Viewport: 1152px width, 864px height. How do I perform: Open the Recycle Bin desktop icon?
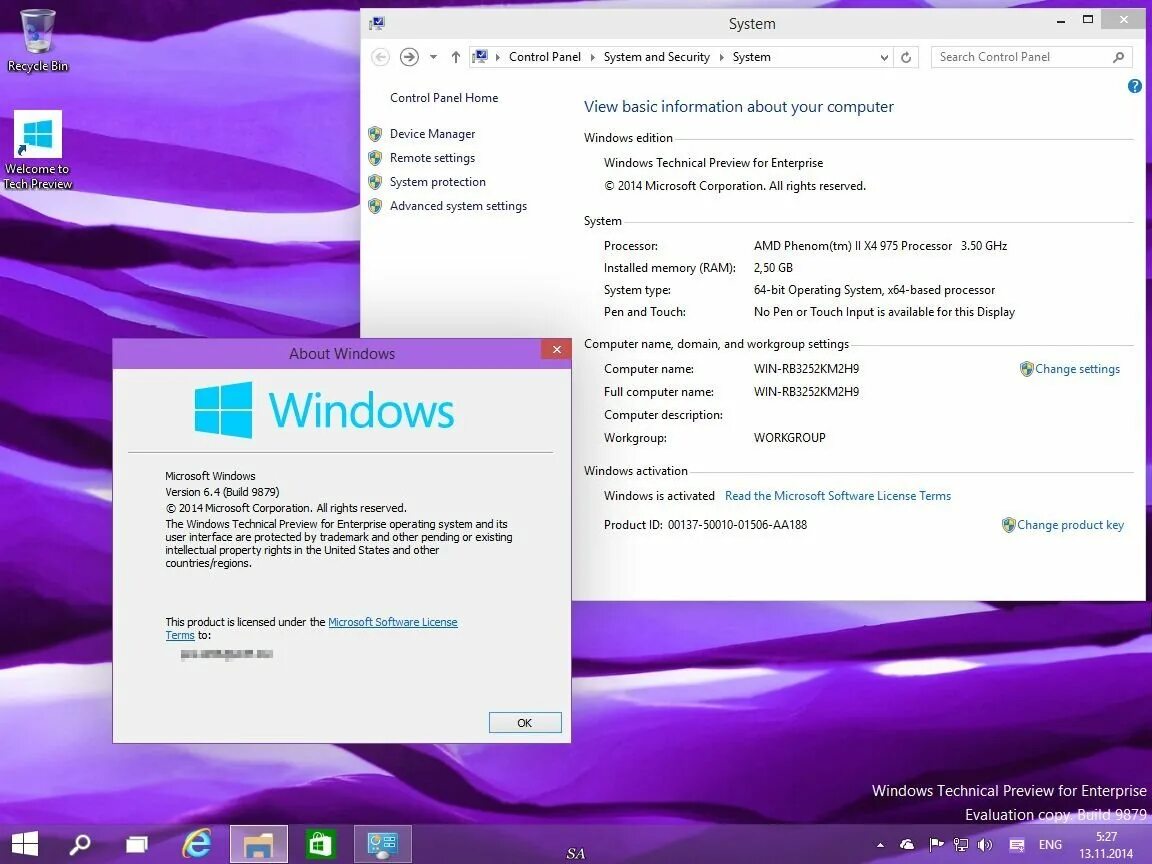click(37, 40)
